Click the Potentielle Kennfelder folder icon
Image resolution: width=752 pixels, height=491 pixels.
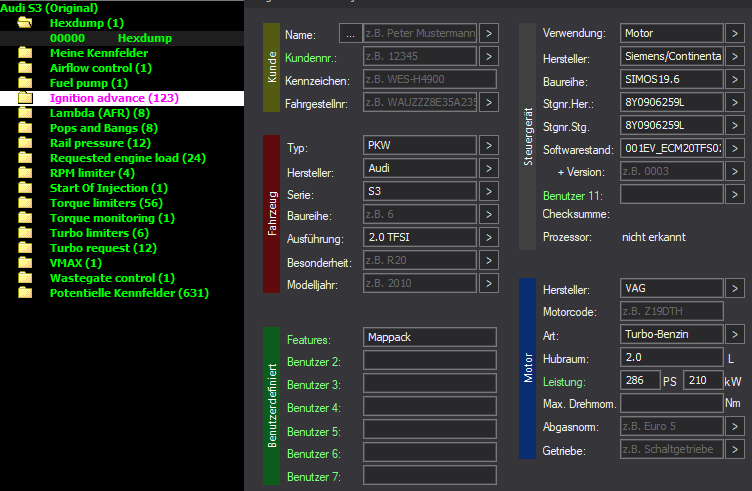click(25, 292)
